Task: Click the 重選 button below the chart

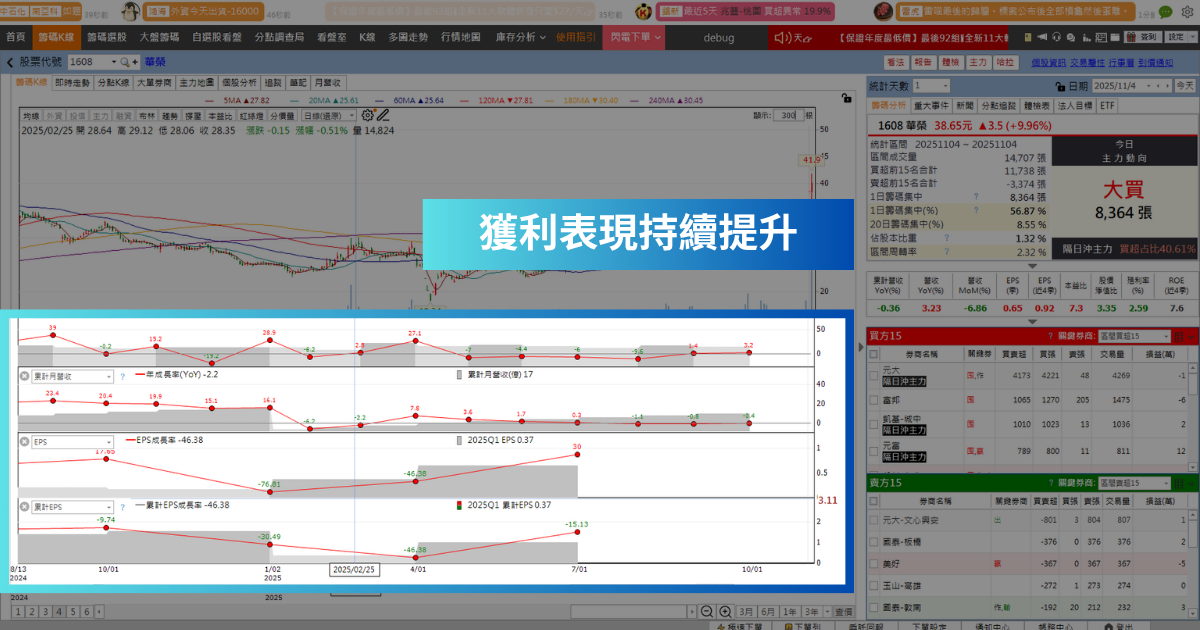Action: pos(843,611)
